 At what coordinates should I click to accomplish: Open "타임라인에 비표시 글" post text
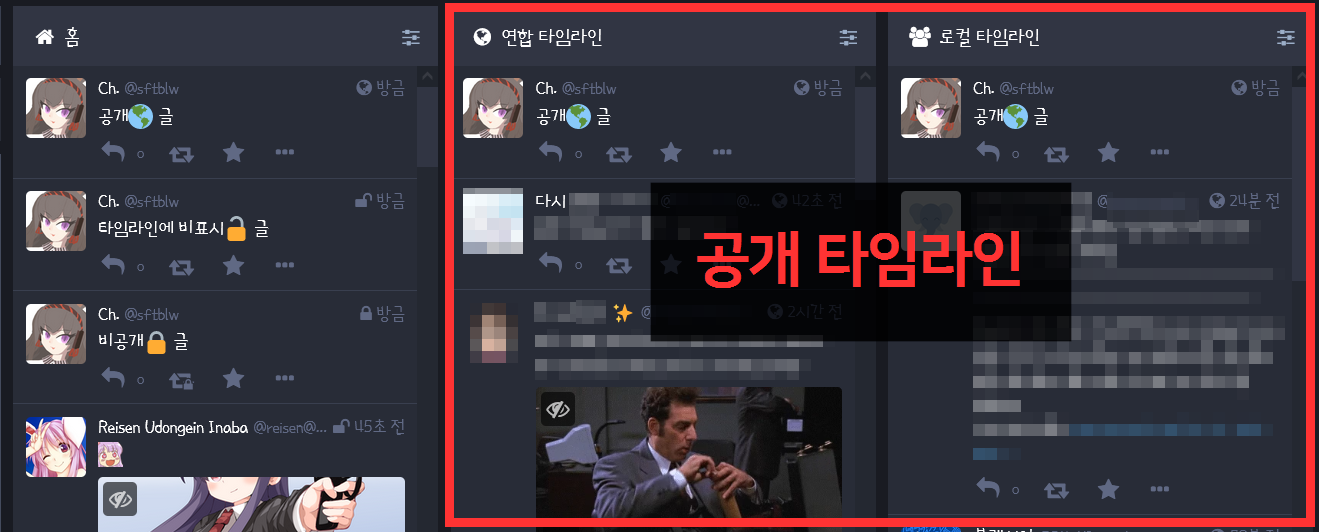click(x=184, y=230)
